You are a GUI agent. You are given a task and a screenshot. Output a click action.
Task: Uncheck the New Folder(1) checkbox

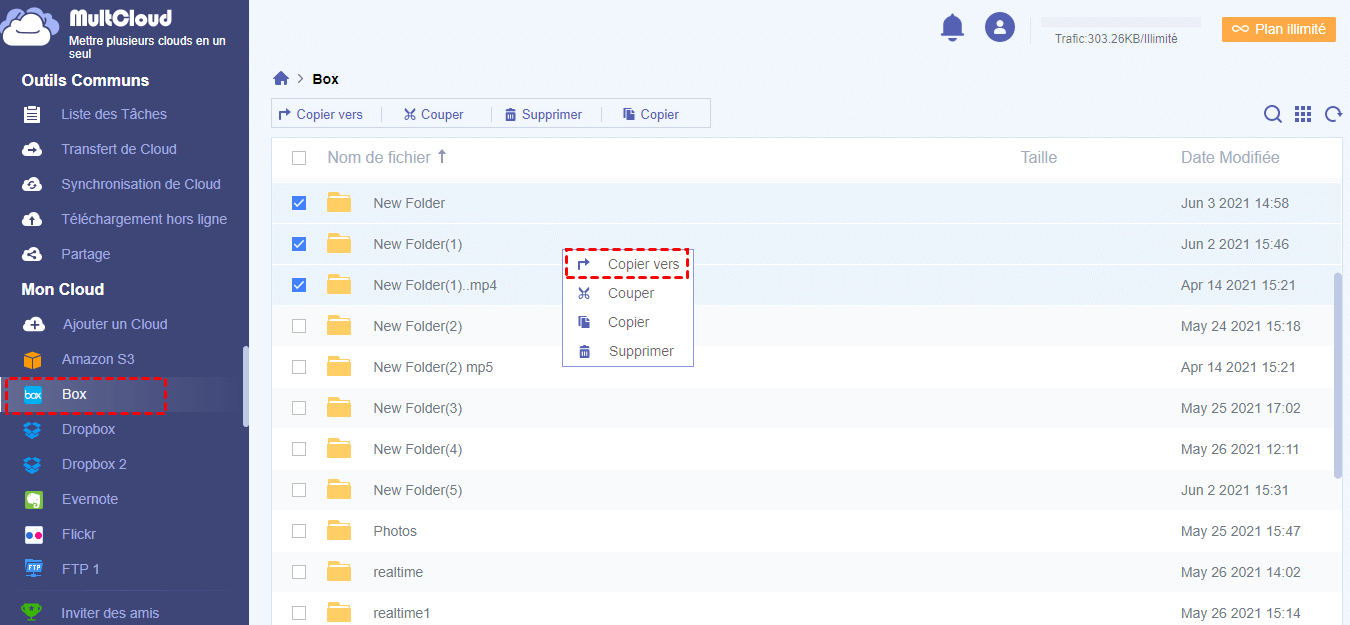[299, 244]
